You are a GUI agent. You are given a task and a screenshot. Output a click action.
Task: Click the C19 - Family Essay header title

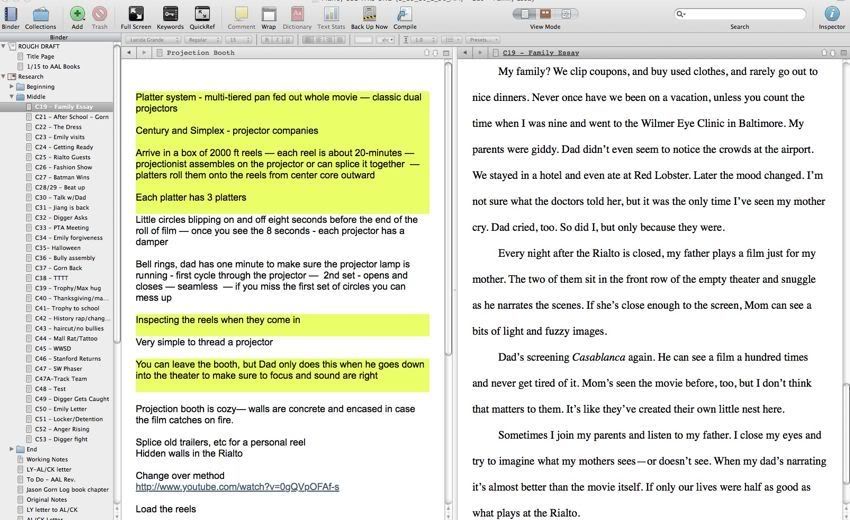[540, 53]
